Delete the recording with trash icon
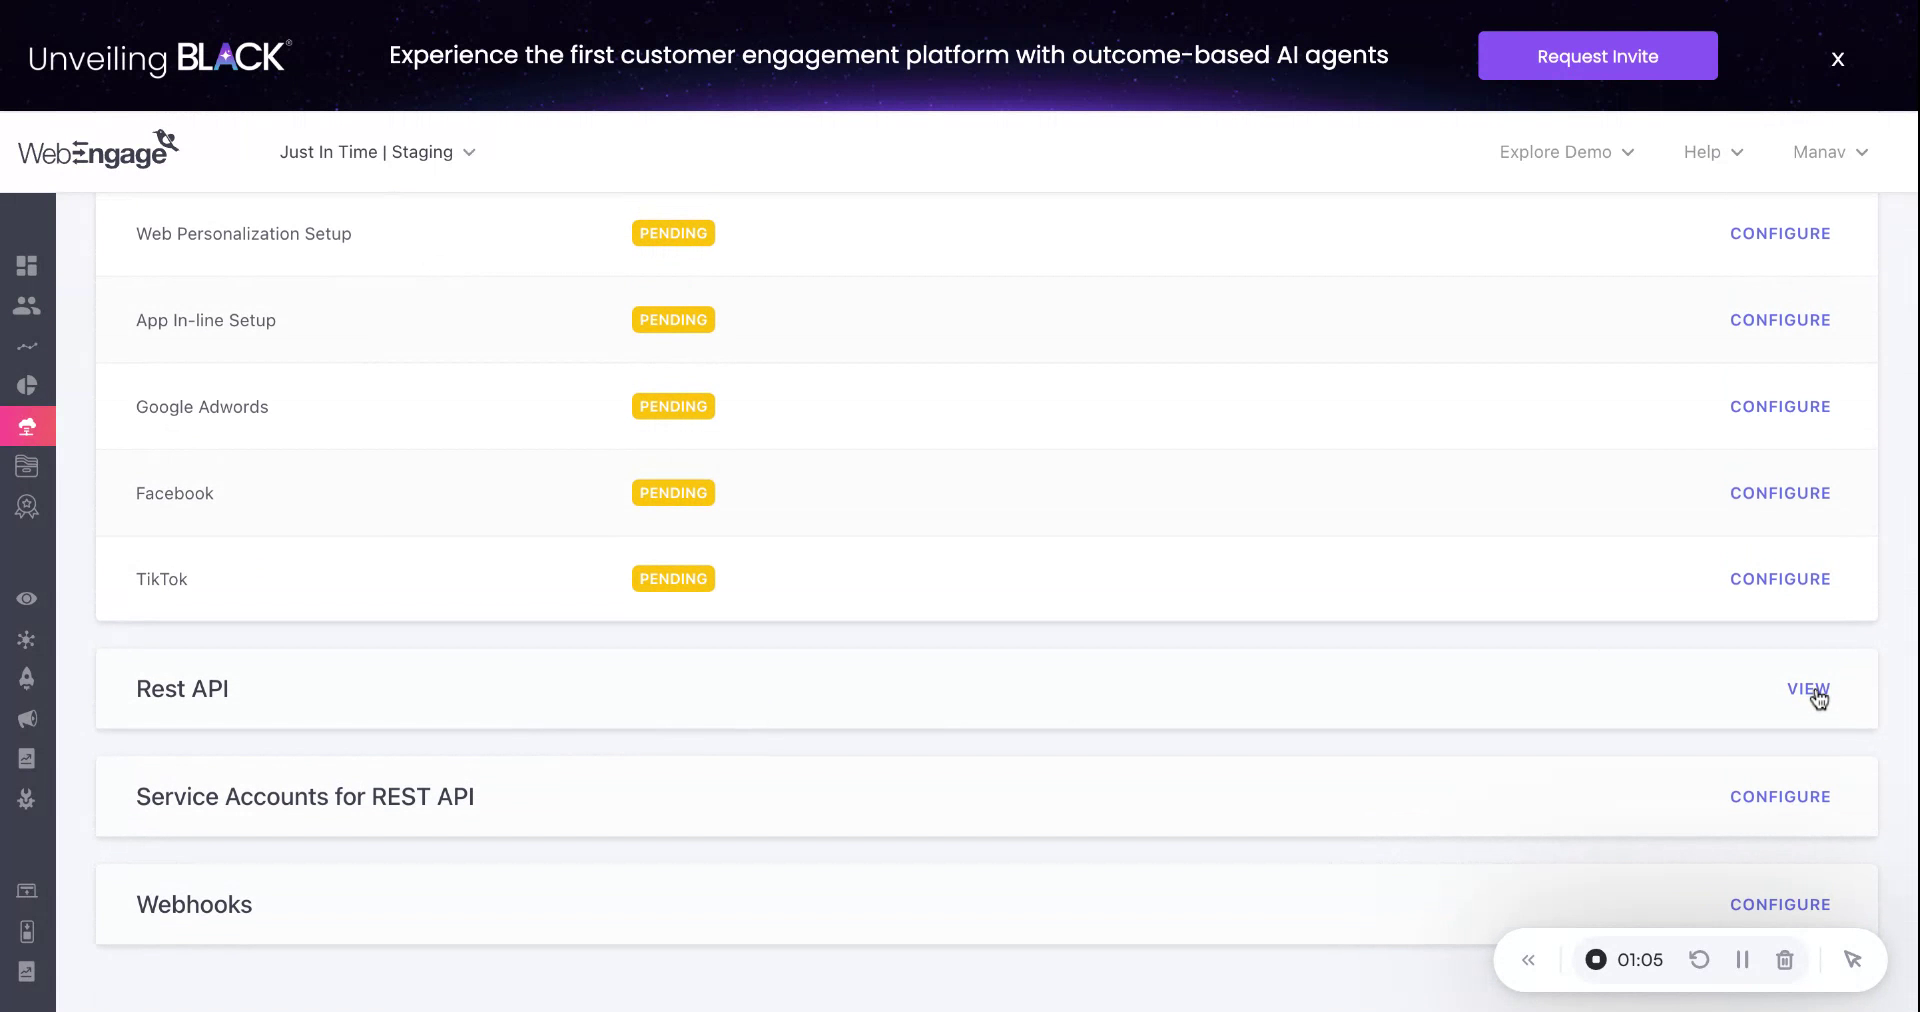This screenshot has width=1920, height=1012. 1784,960
